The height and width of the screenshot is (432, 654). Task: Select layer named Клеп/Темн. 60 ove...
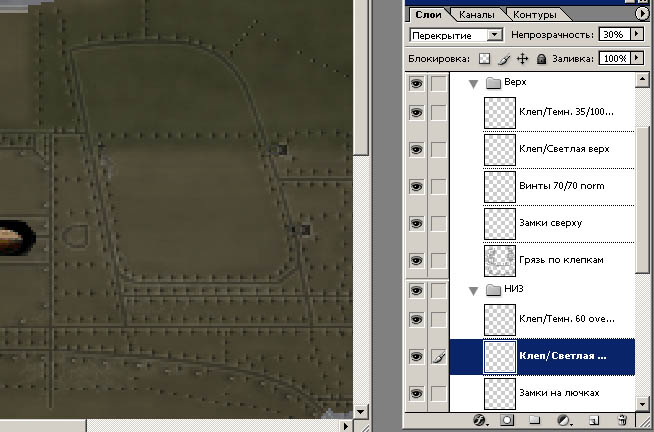click(567, 319)
